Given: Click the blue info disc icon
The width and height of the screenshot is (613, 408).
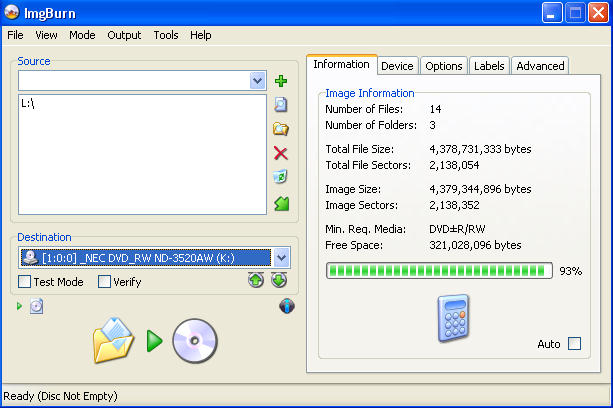Looking at the screenshot, I should coord(287,306).
